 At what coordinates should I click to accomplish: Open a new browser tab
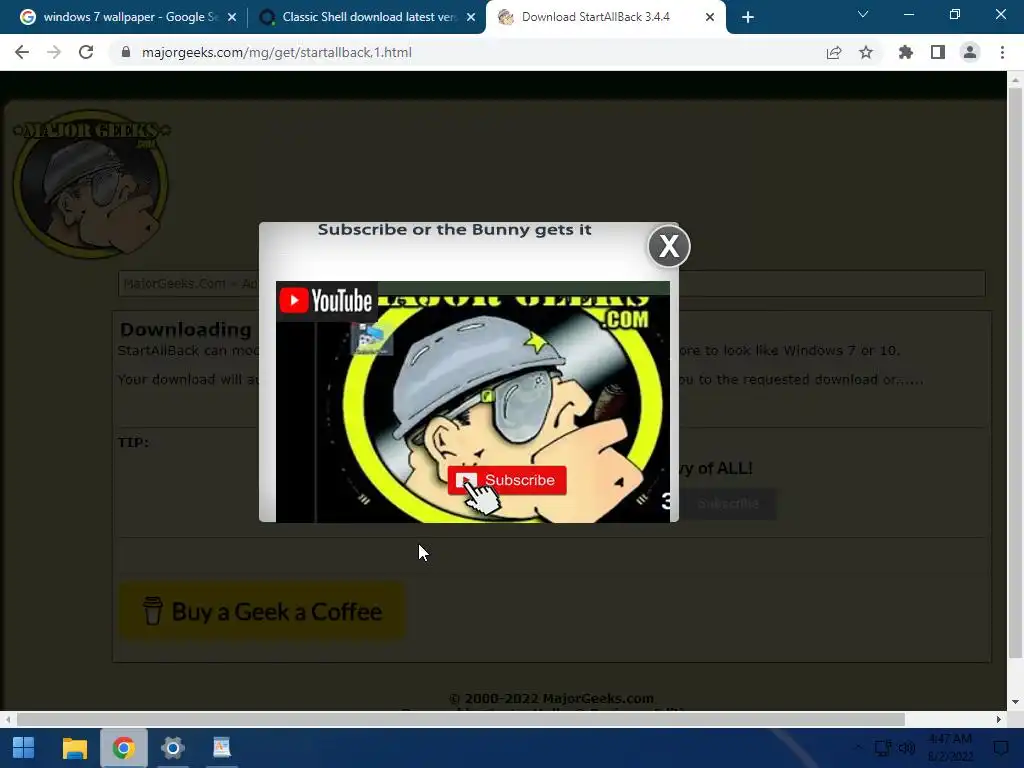click(748, 18)
